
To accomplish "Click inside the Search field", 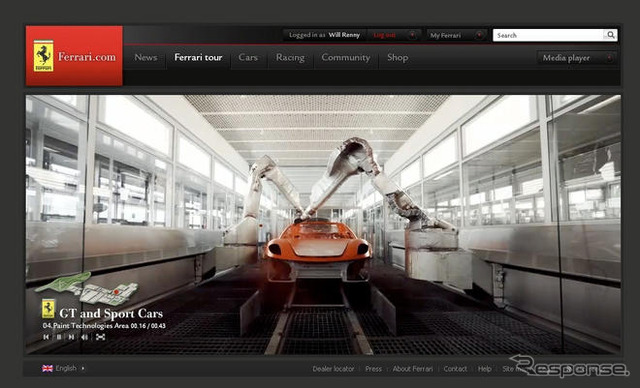I will [x=548, y=35].
